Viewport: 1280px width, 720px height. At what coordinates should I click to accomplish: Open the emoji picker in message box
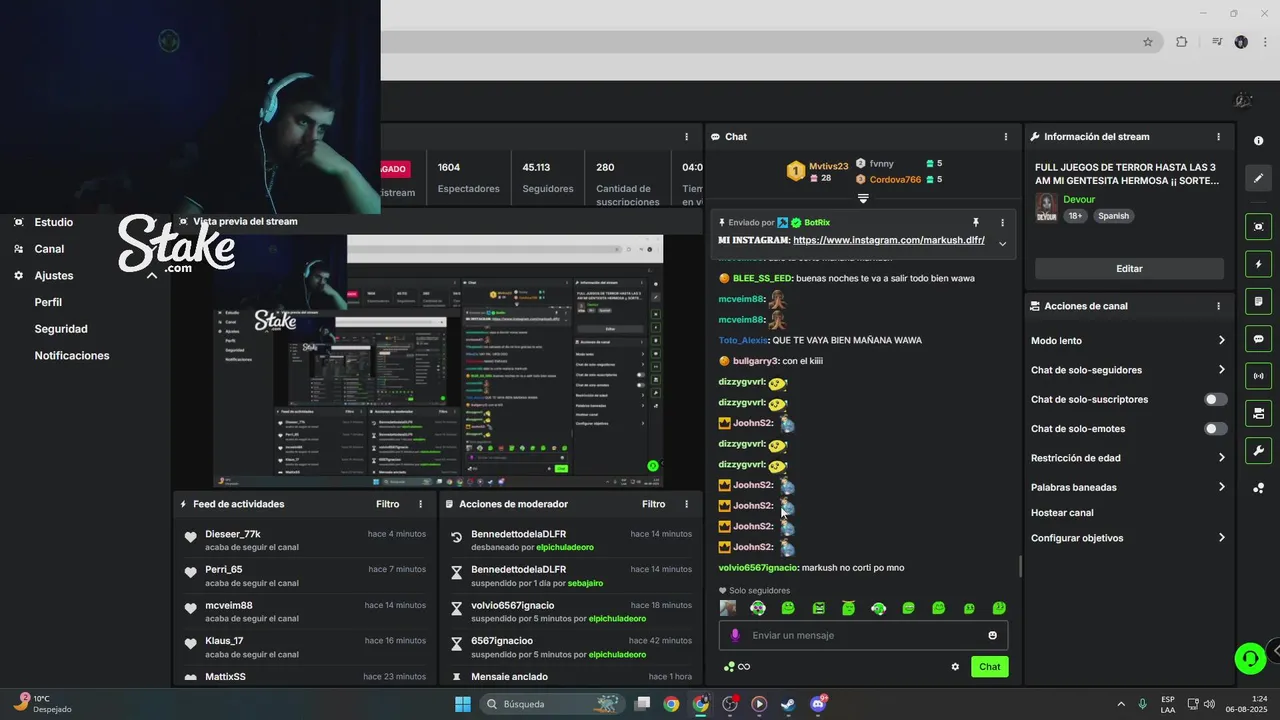click(992, 635)
